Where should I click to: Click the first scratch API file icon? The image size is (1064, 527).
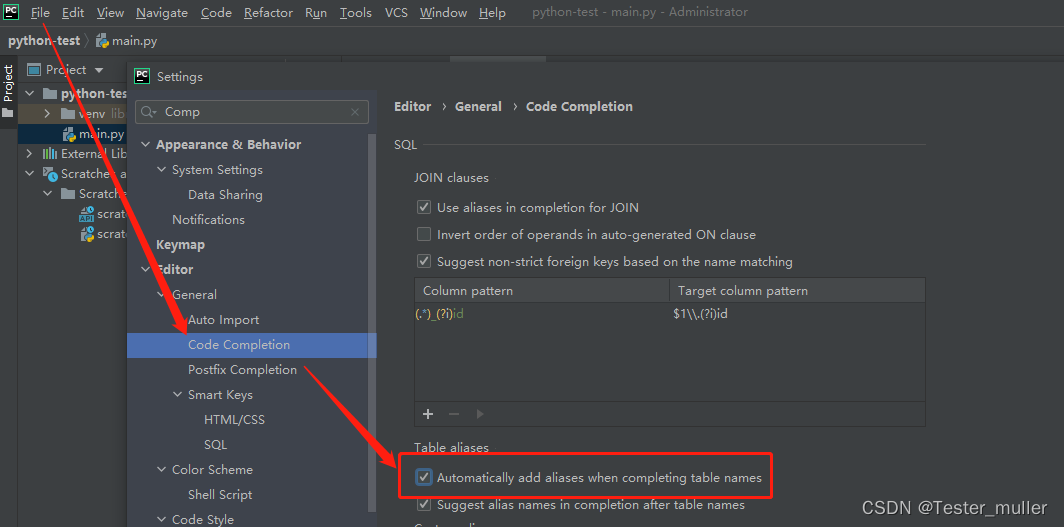86,215
